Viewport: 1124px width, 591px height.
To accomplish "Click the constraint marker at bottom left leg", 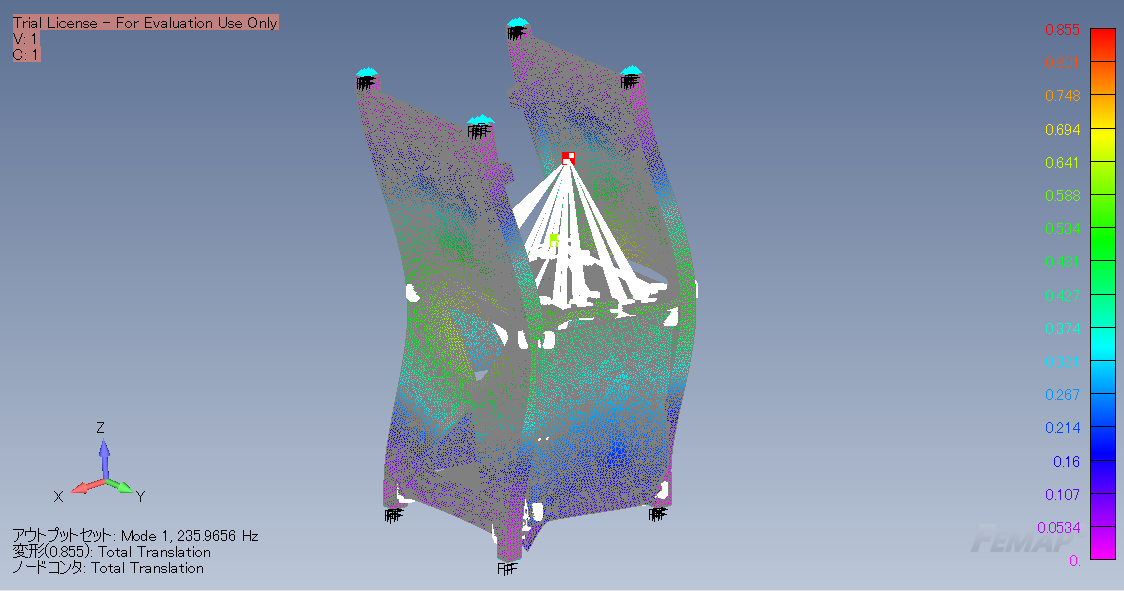I will tap(392, 515).
